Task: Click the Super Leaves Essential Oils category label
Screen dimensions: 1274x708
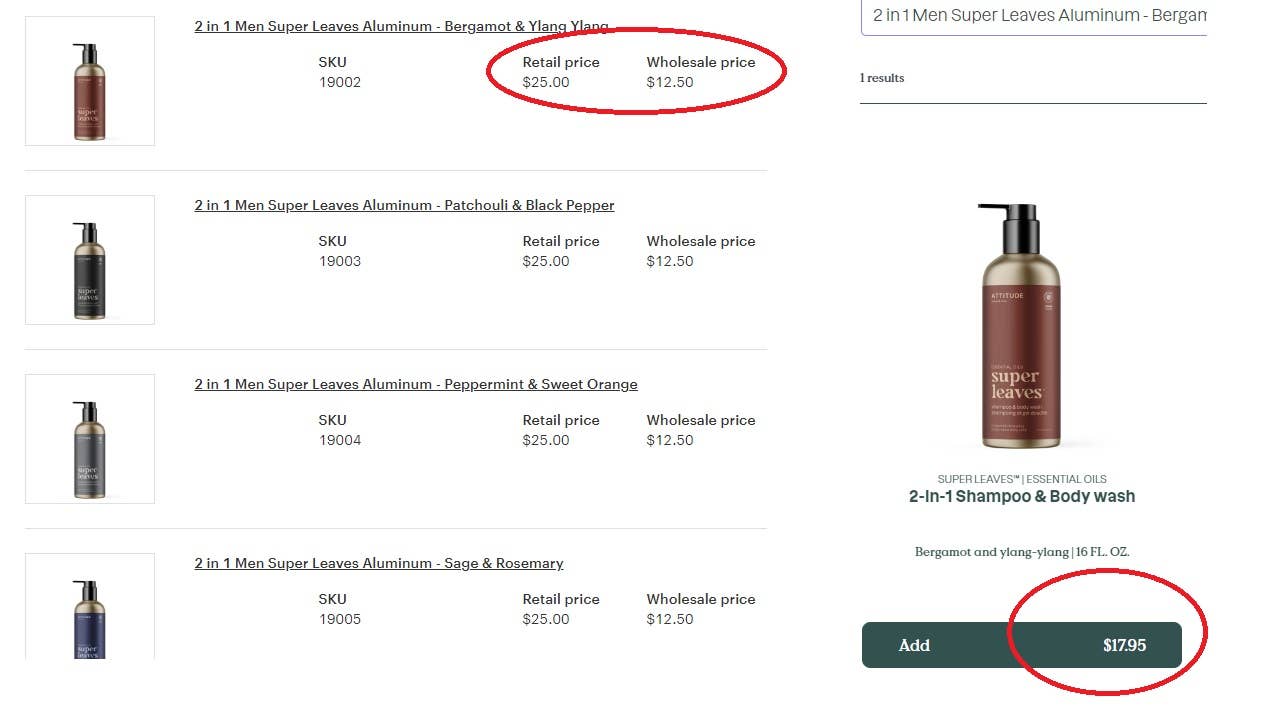Action: click(x=1021, y=479)
